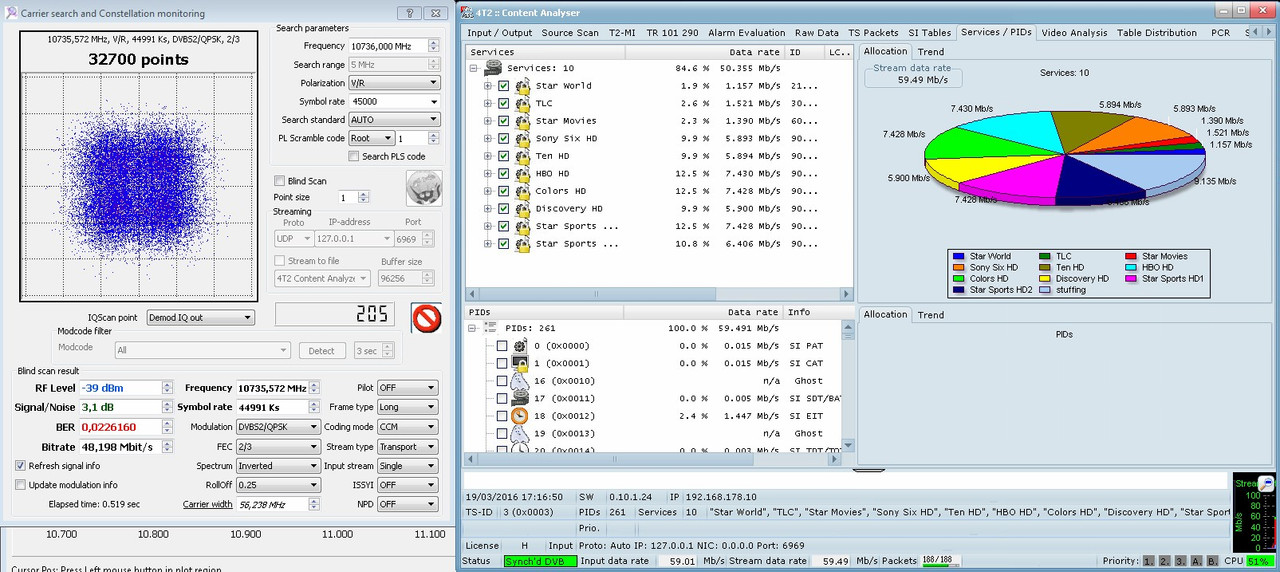1280x572 pixels.
Task: Click the magnifier icon on the stream meter
Action: pos(1266,482)
